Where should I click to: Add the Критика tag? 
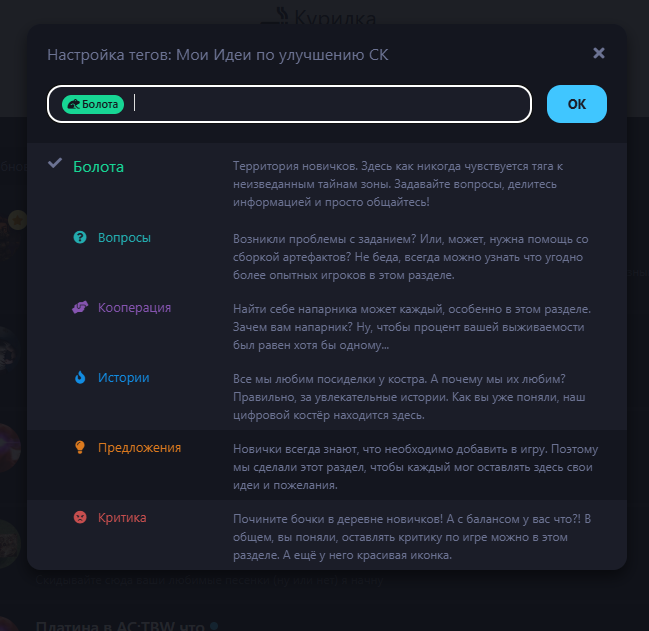(x=122, y=517)
